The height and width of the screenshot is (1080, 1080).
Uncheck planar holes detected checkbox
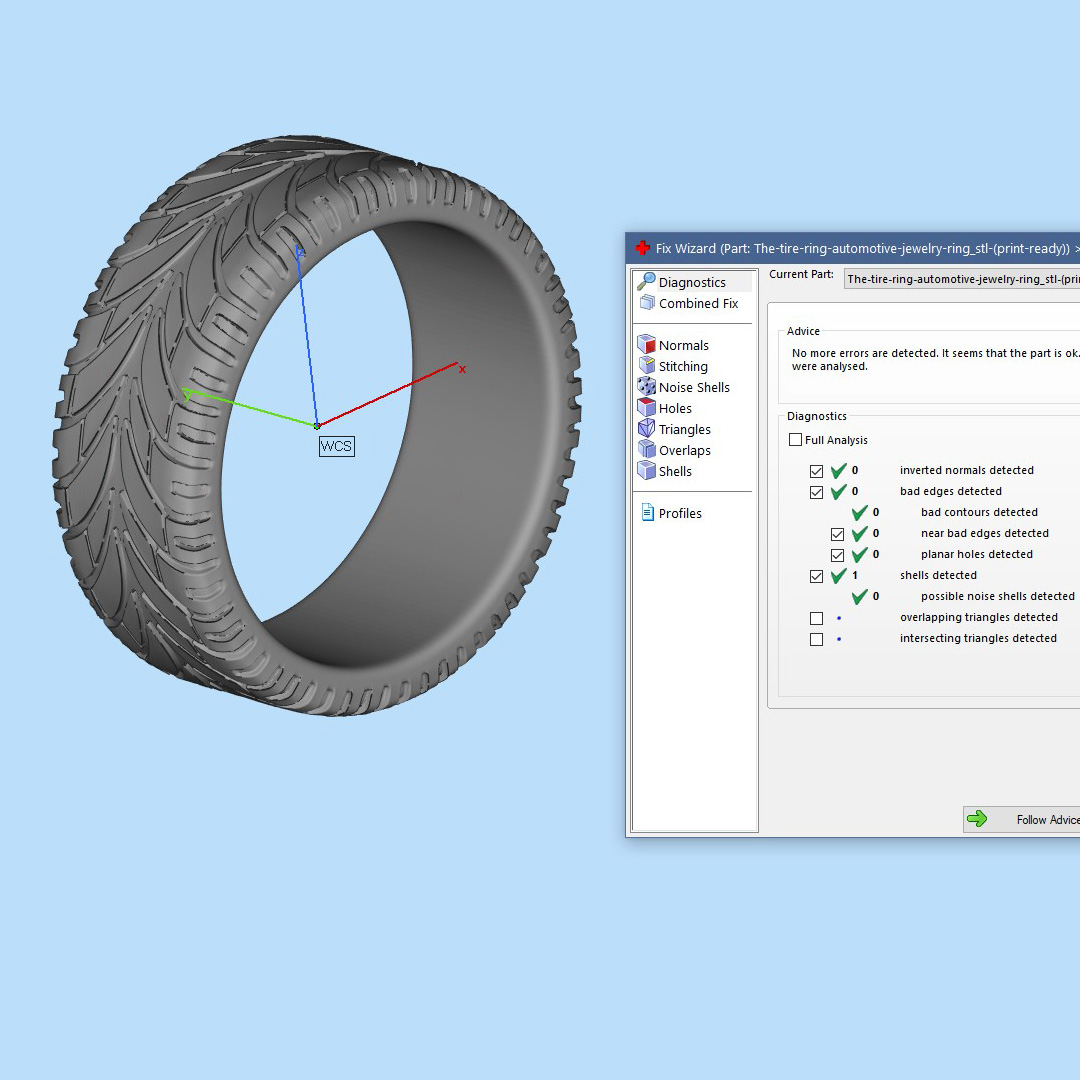[x=838, y=555]
